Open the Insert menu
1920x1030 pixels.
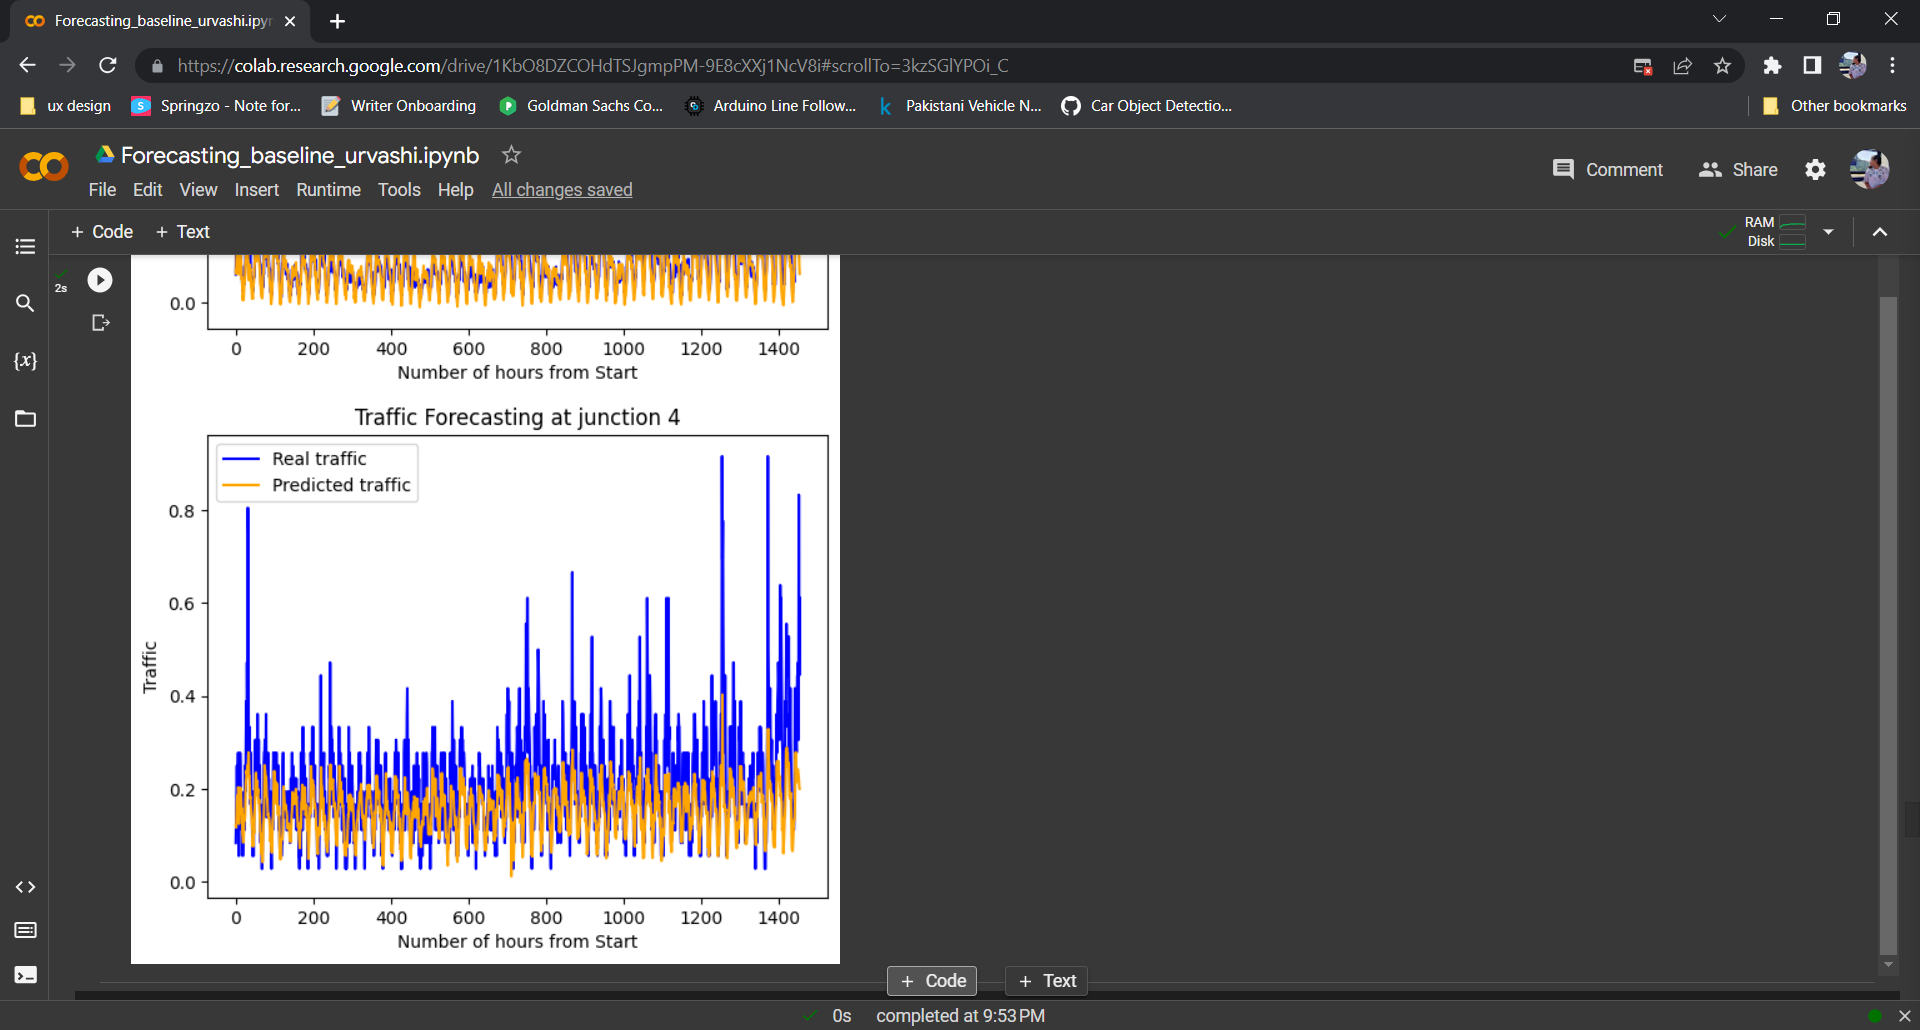point(256,190)
